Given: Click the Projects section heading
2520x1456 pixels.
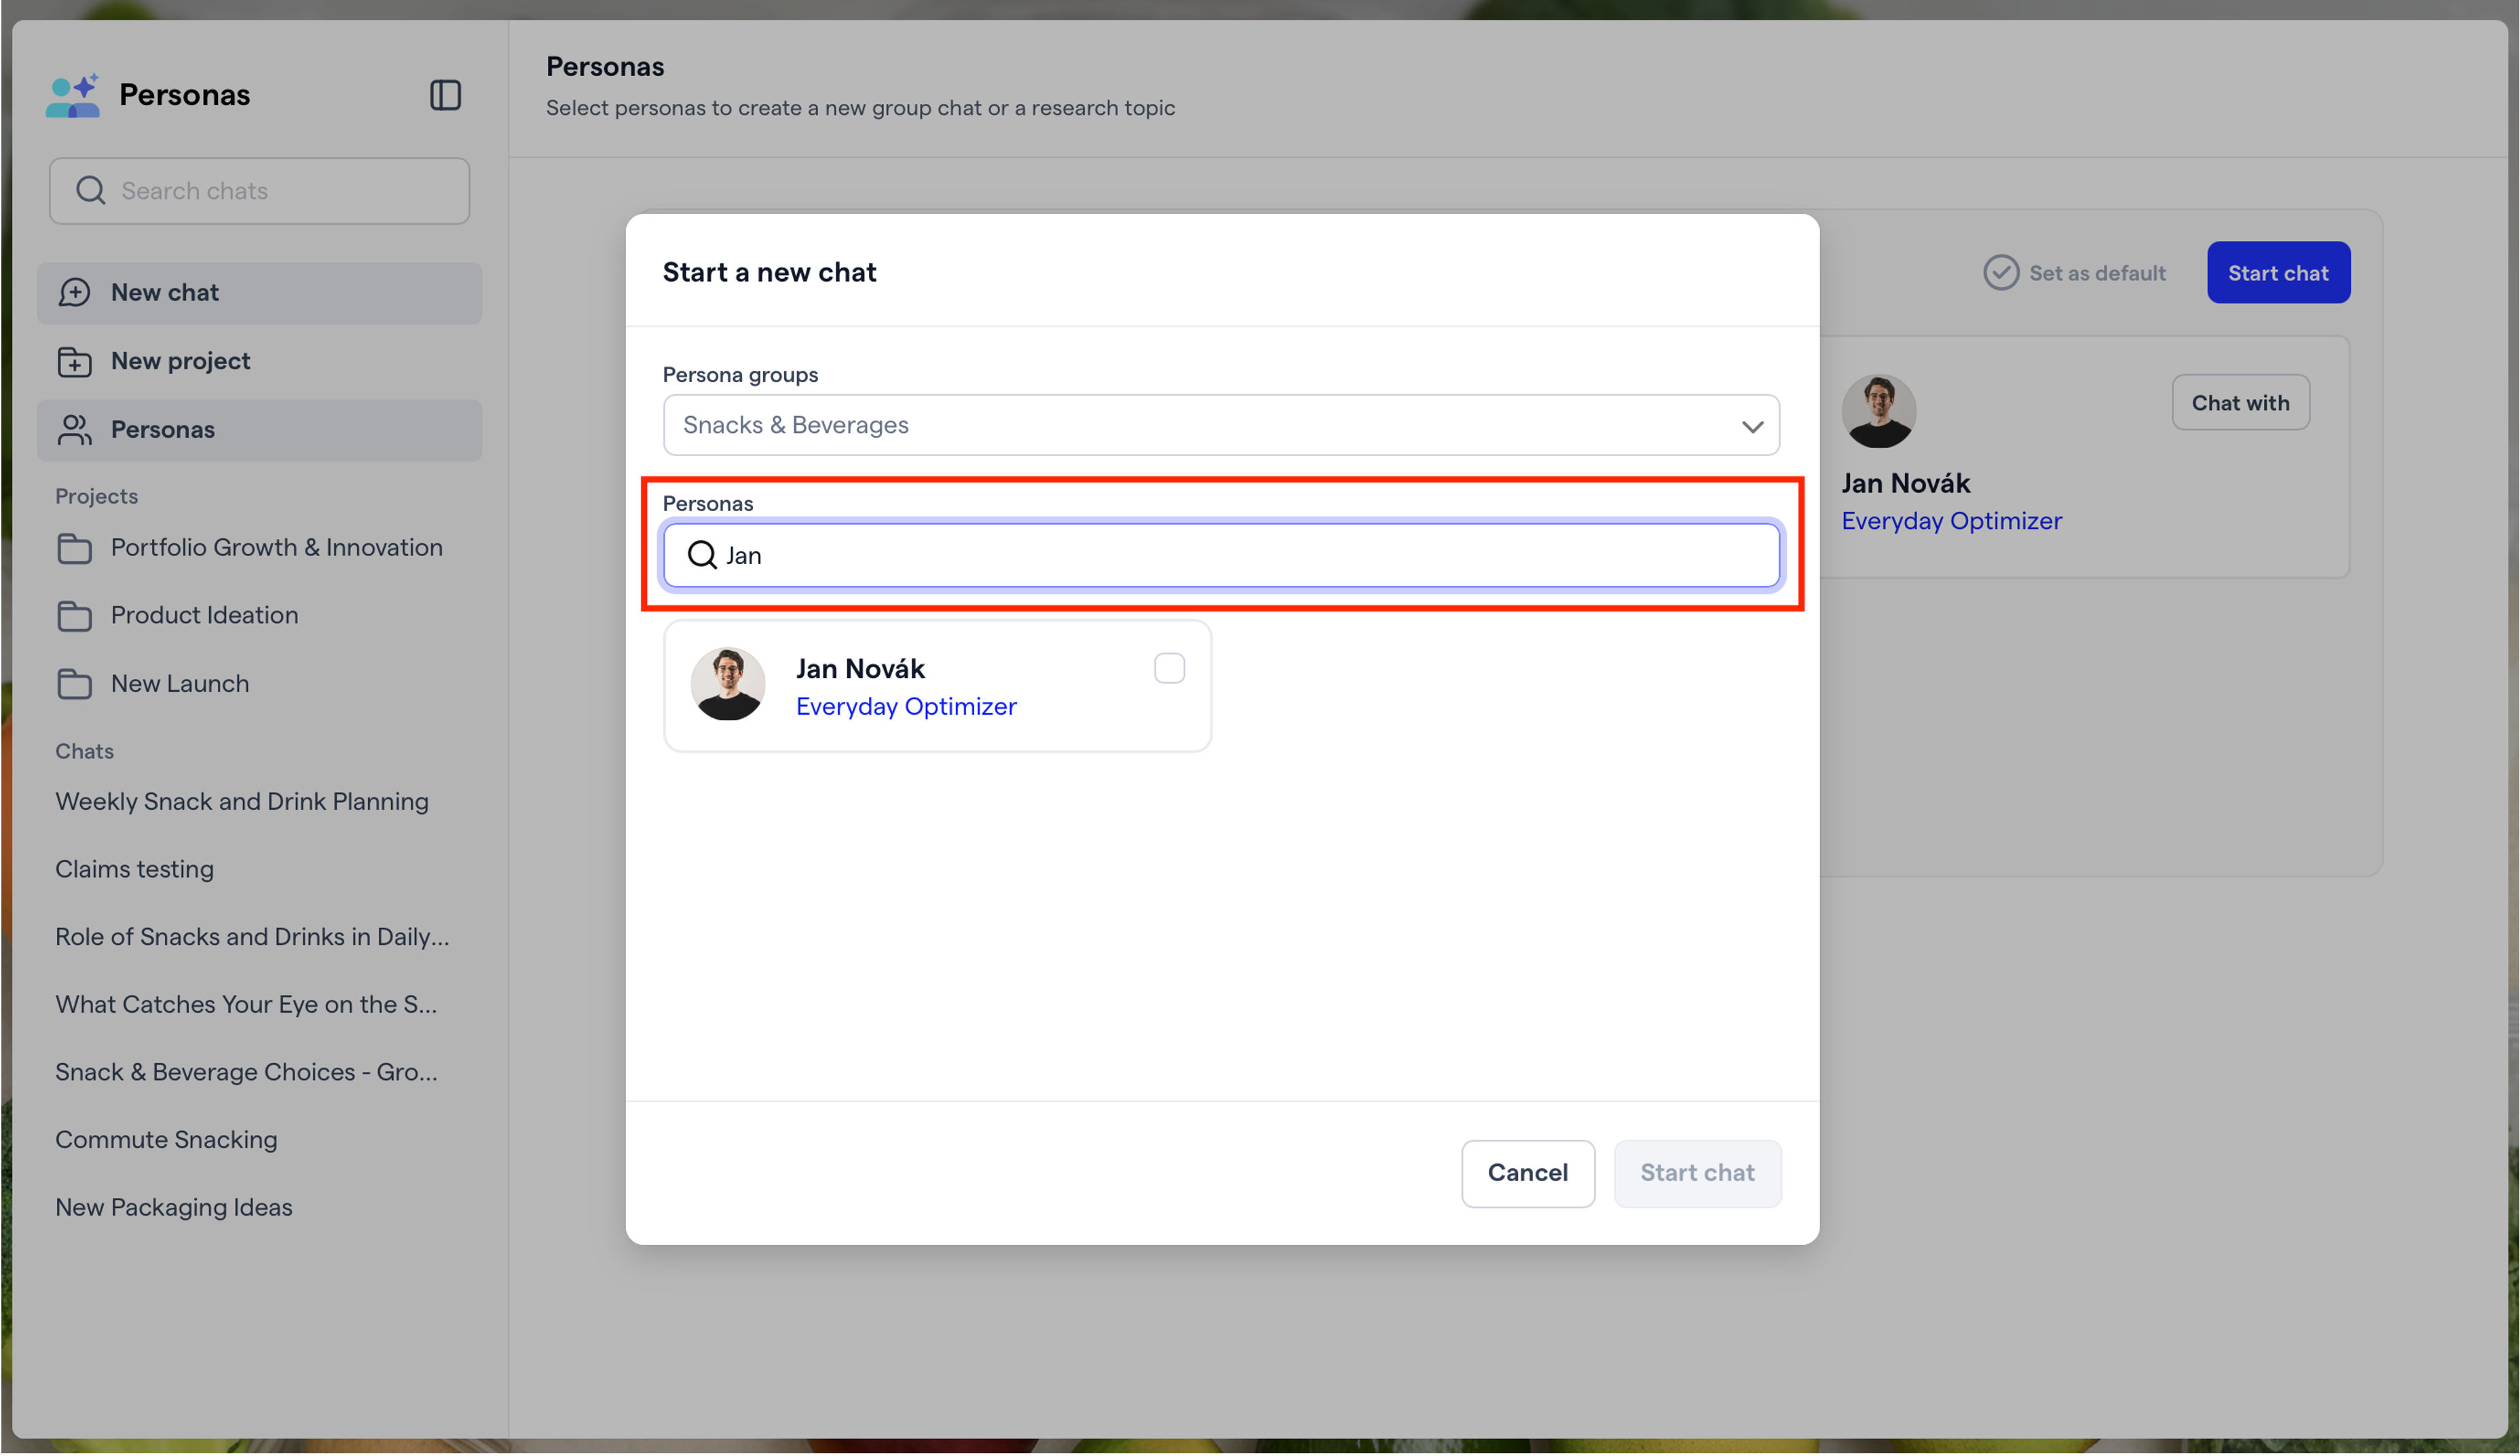Looking at the screenshot, I should [x=96, y=496].
